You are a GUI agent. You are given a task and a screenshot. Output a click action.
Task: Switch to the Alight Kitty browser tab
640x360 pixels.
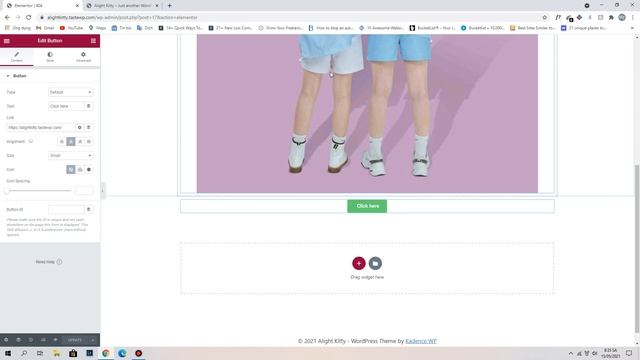(x=122, y=6)
